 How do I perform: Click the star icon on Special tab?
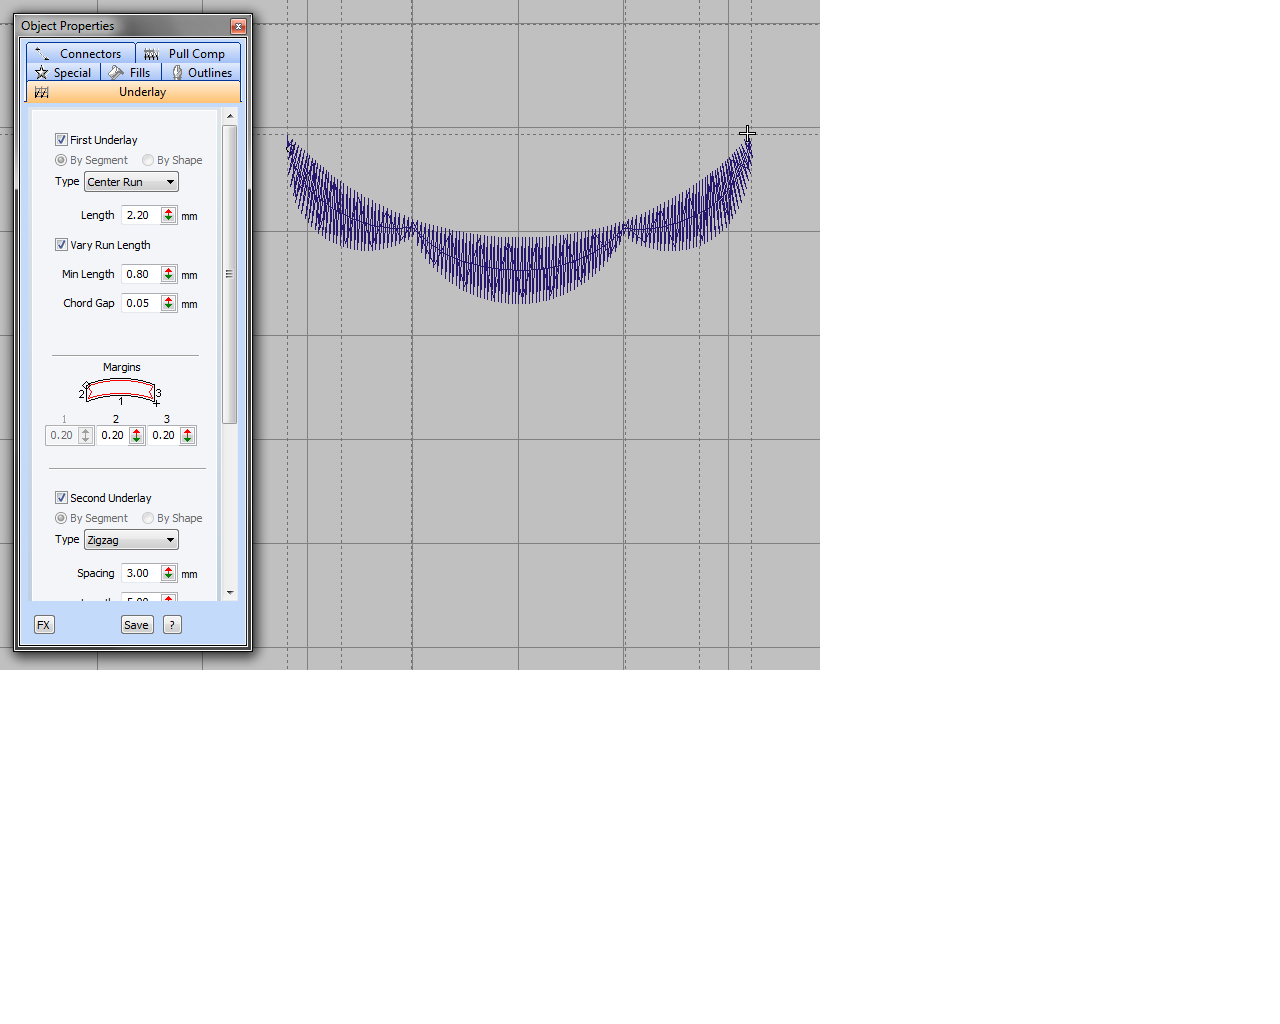[41, 73]
